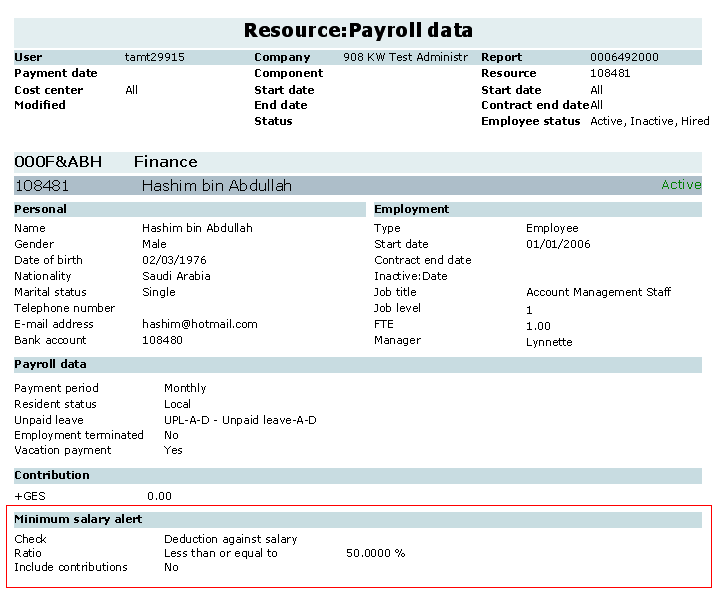Click the "Personal" section heading
The height and width of the screenshot is (603, 722).
coord(41,209)
